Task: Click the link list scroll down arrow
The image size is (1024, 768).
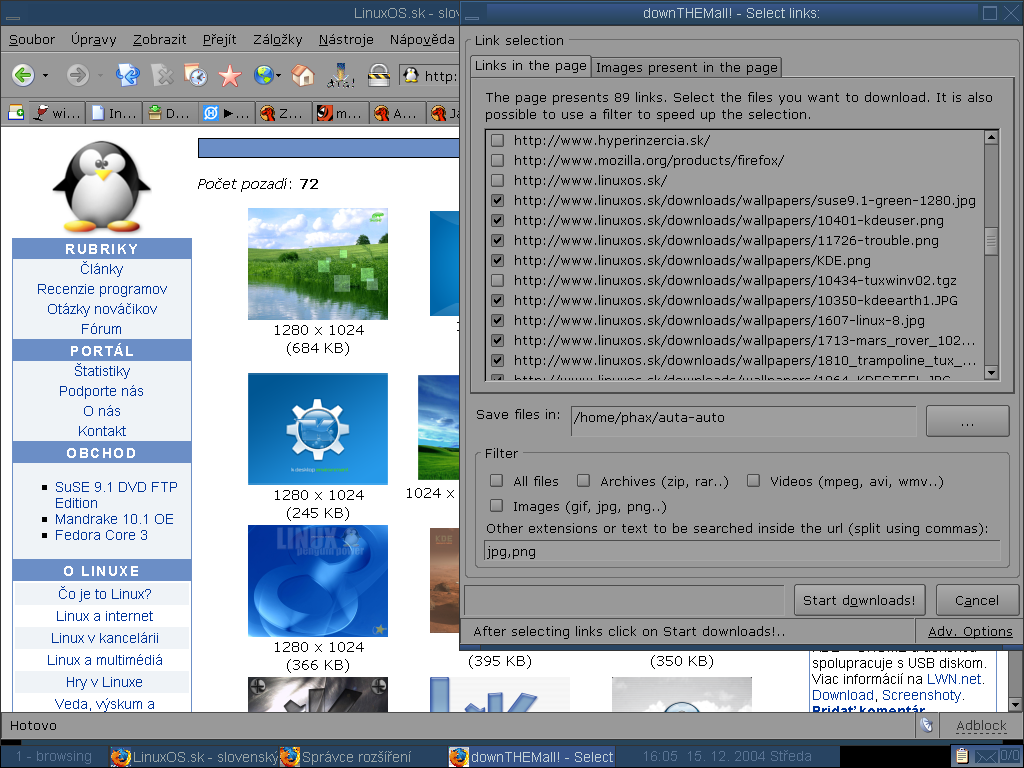Action: (991, 373)
